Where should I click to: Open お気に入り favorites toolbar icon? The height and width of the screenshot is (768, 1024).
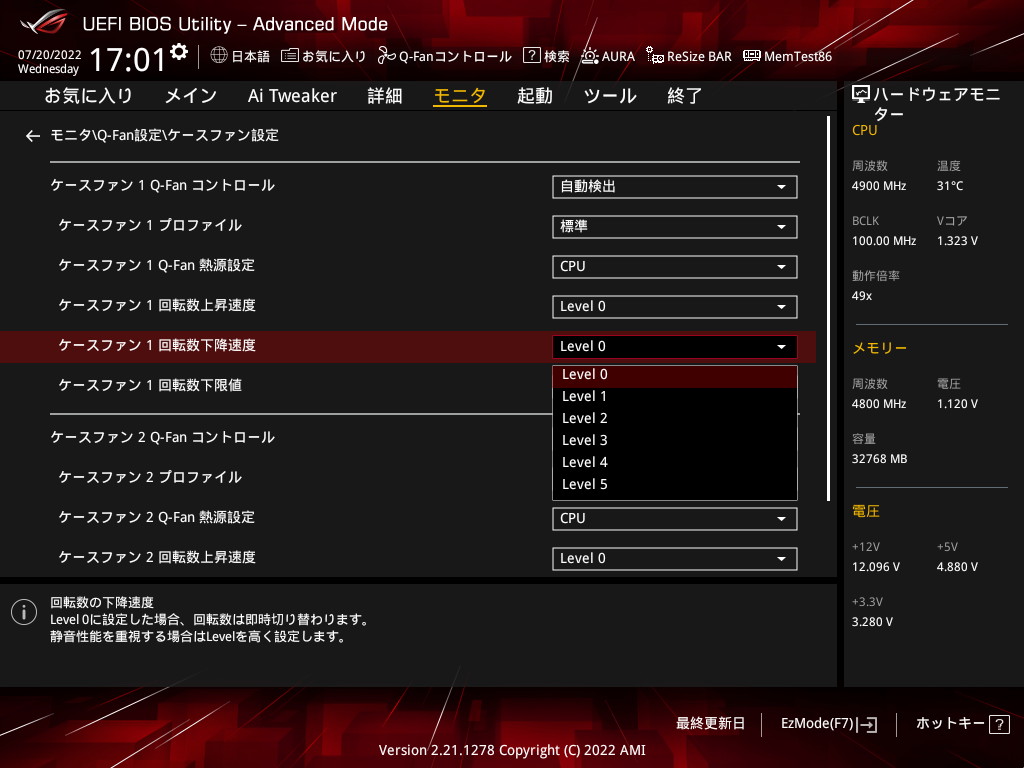[x=289, y=56]
